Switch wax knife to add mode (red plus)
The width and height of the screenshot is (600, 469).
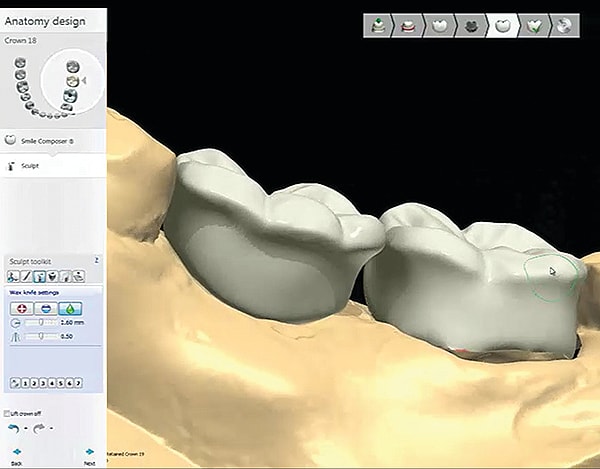pyautogui.click(x=21, y=309)
